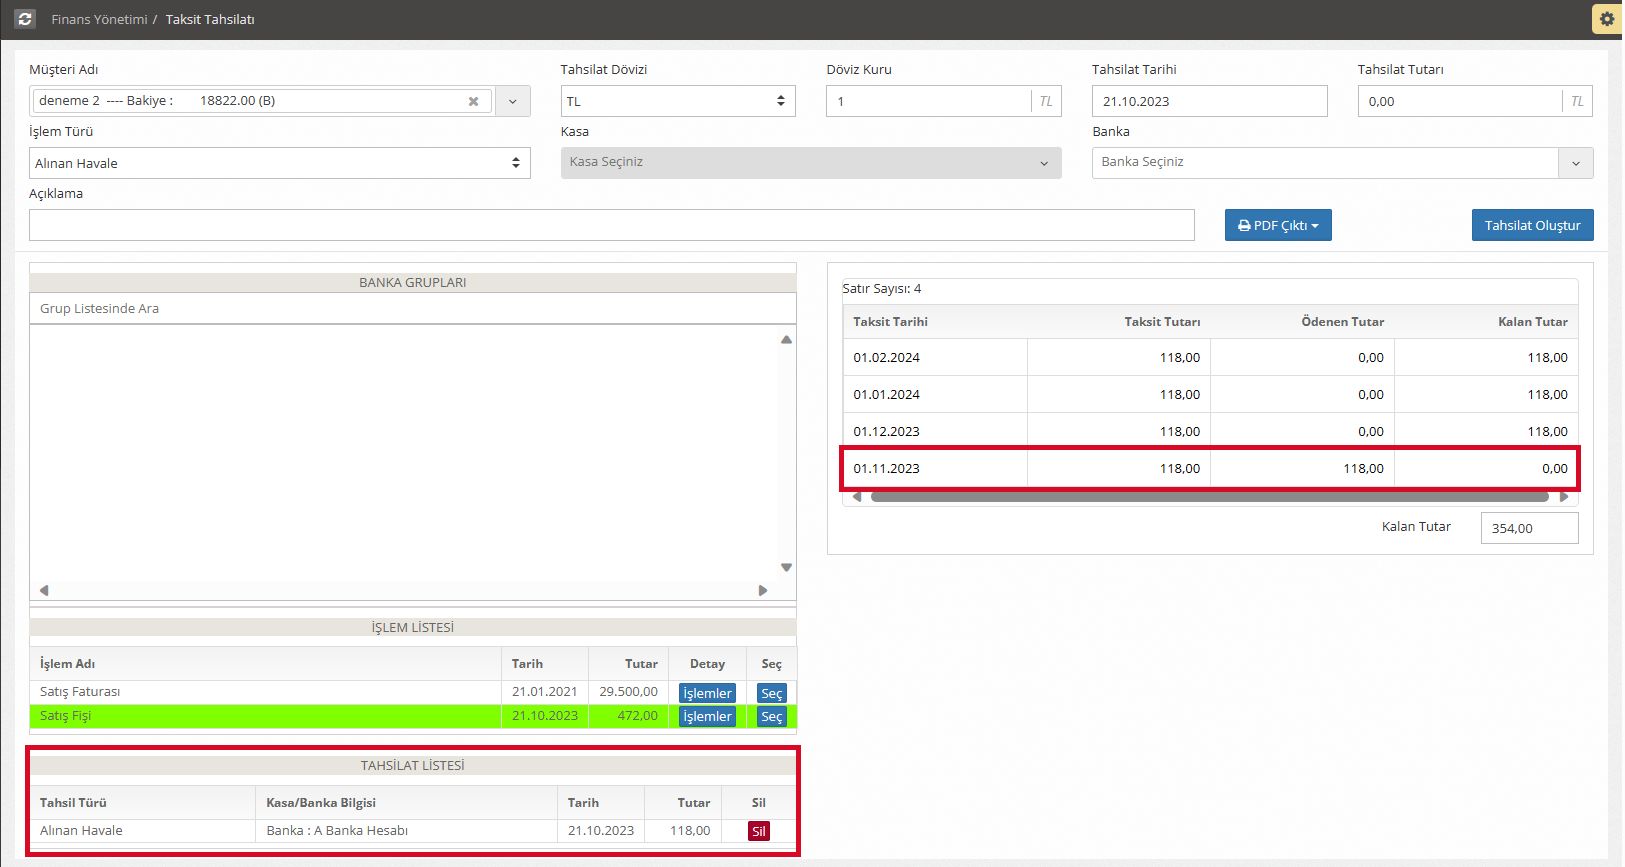Screen dimensions: 1625x867
Task: Click Finans Yönetimi breadcrumb
Action: point(99,19)
